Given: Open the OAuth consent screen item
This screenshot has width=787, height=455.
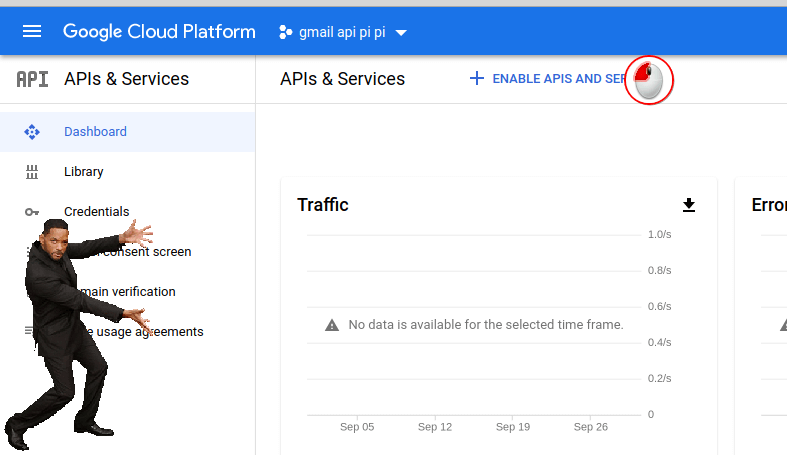Looking at the screenshot, I should pos(127,252).
